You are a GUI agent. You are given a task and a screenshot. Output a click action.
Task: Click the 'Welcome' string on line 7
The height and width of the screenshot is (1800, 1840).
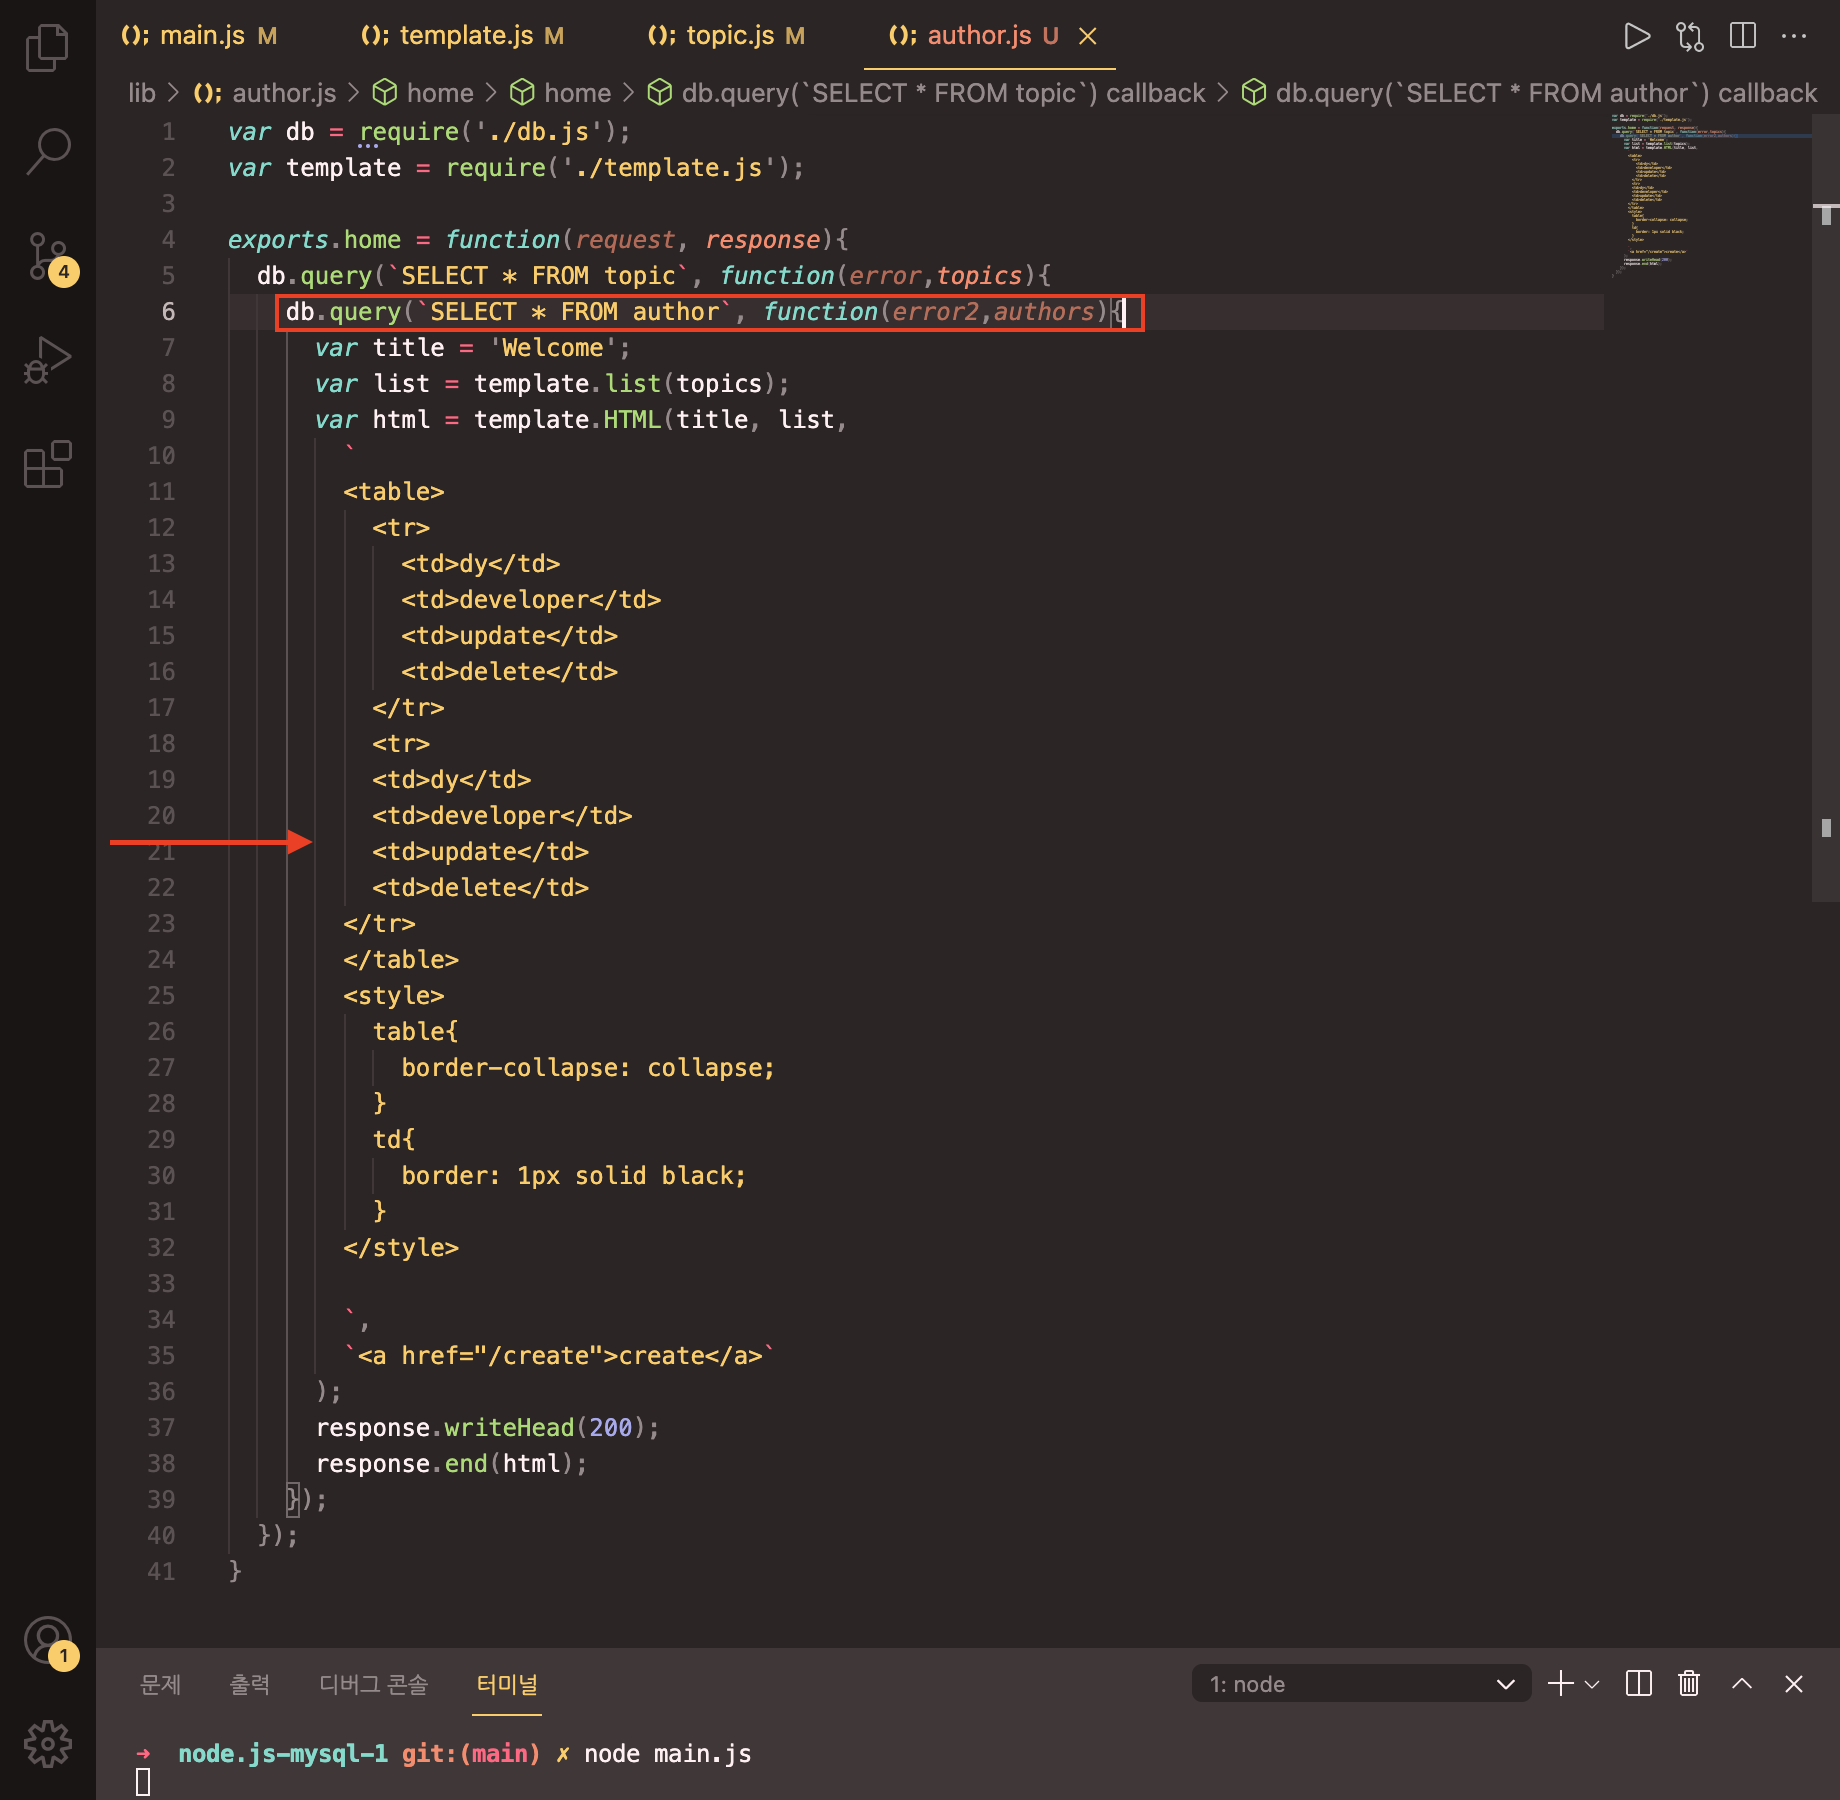553,347
